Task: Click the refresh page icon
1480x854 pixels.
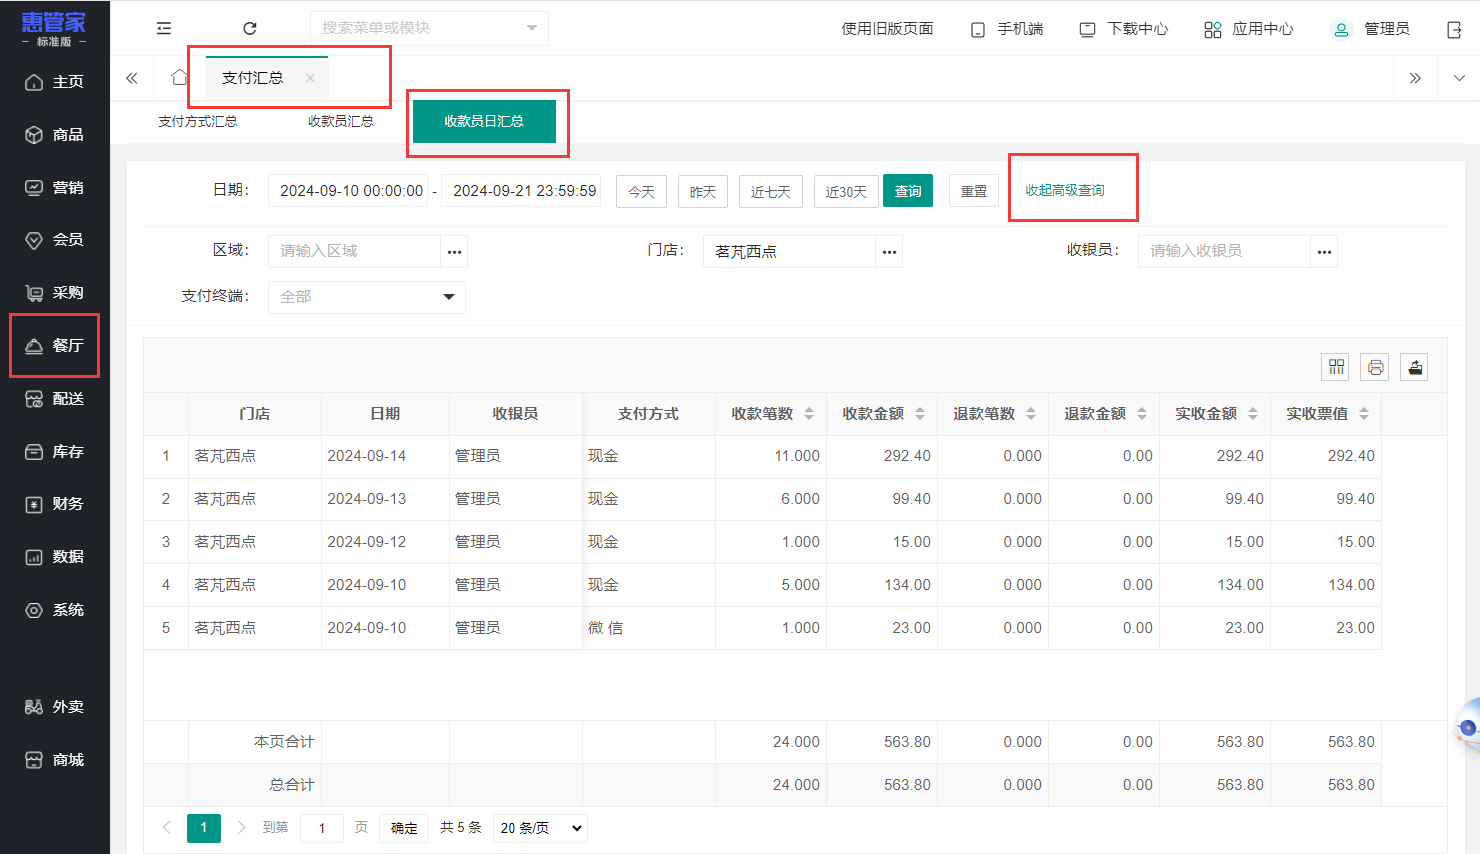Action: (250, 28)
